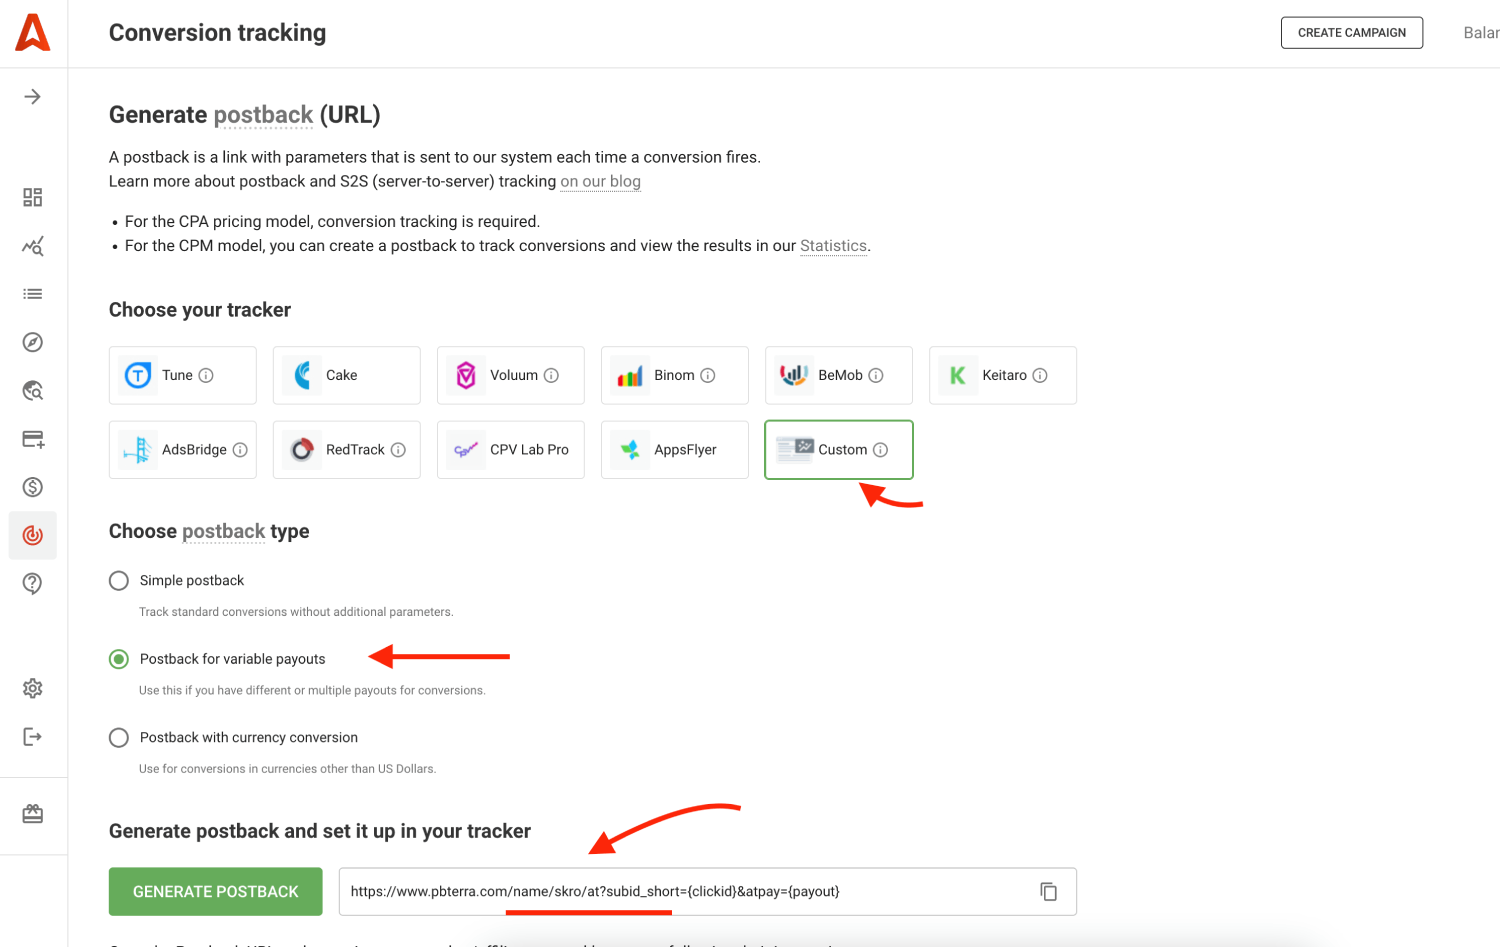The image size is (1500, 947).
Task: Show info tooltip for Binom tracker
Action: [x=708, y=375]
